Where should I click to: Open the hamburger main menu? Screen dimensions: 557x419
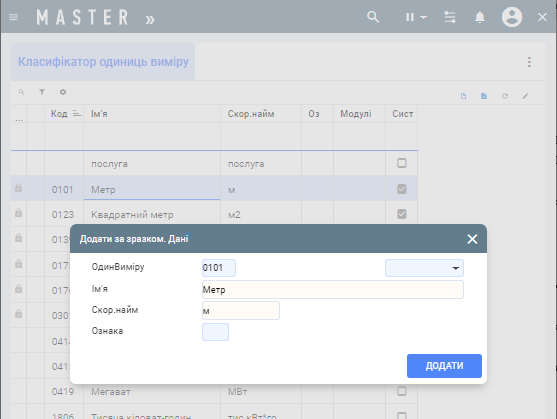pos(13,17)
